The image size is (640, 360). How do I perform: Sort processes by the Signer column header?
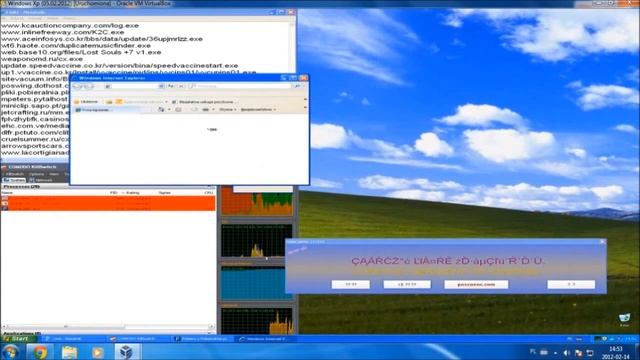(164, 192)
